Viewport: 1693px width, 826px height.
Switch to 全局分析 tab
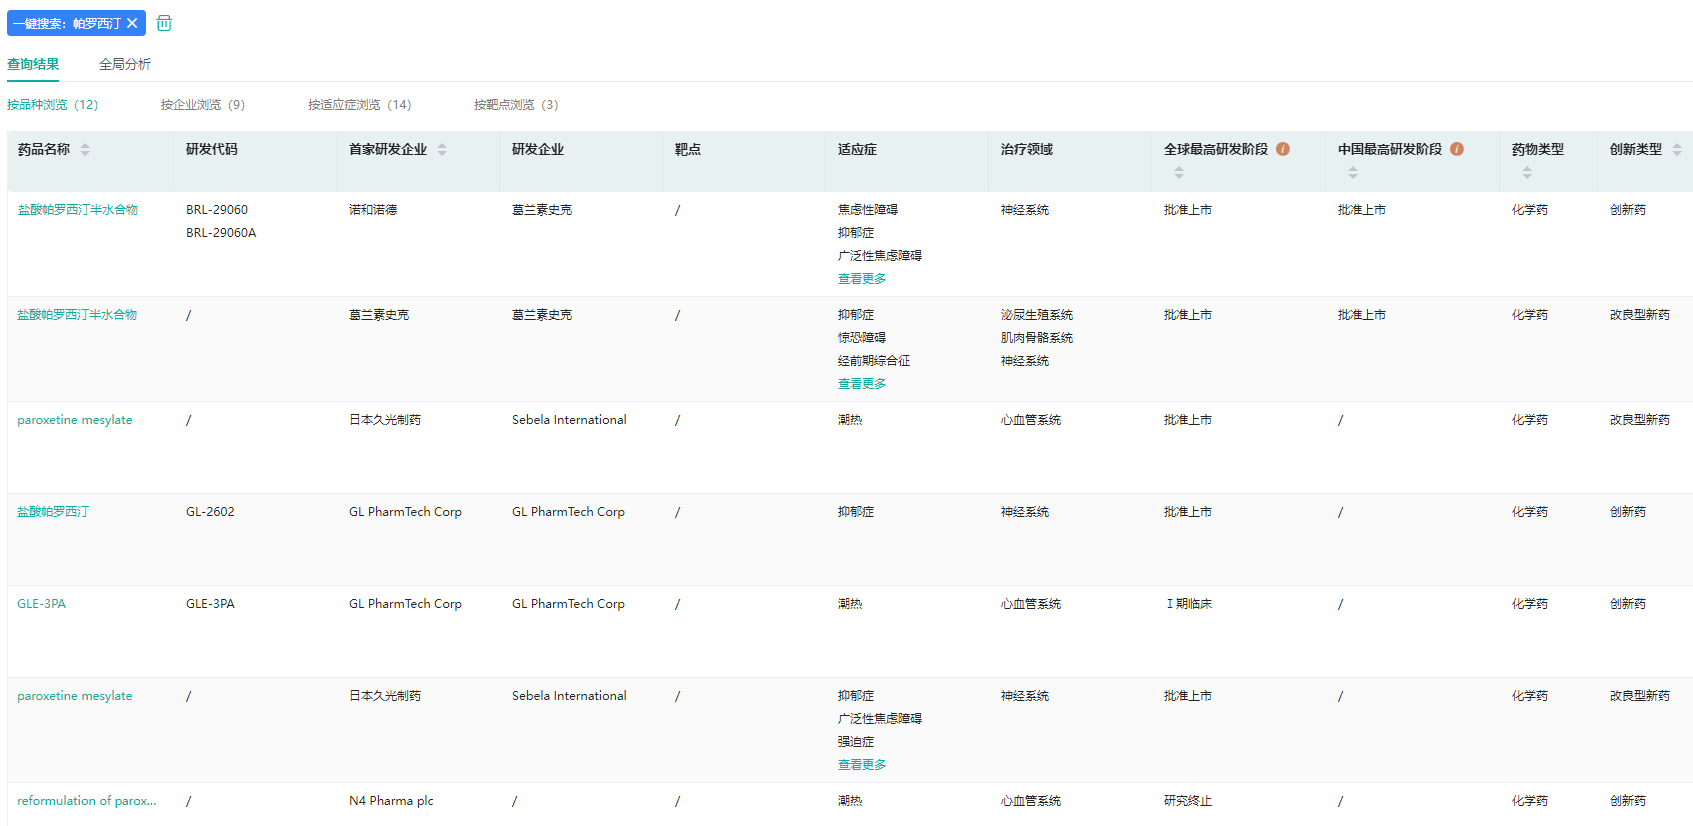pos(125,64)
